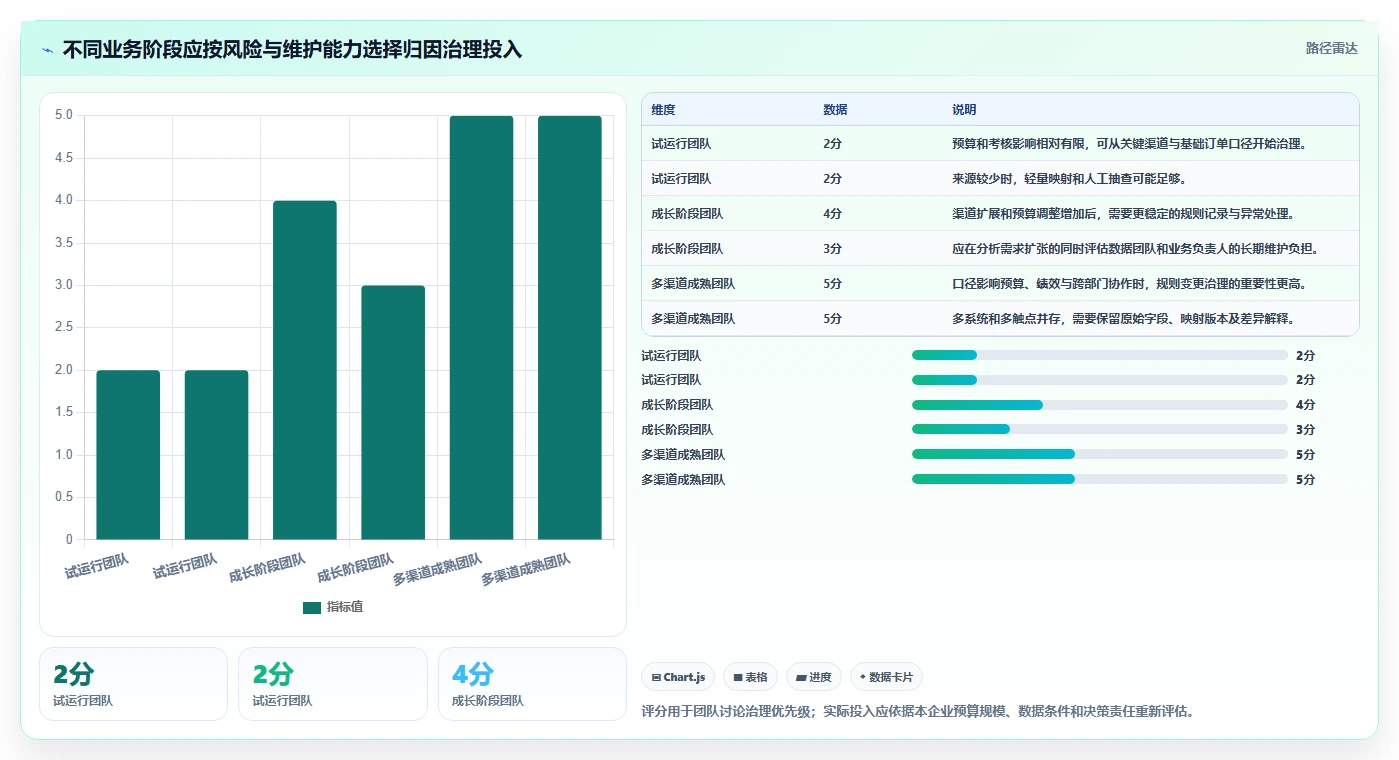Click the lightning icon beside the page title
The height and width of the screenshot is (760, 1399).
(x=48, y=50)
